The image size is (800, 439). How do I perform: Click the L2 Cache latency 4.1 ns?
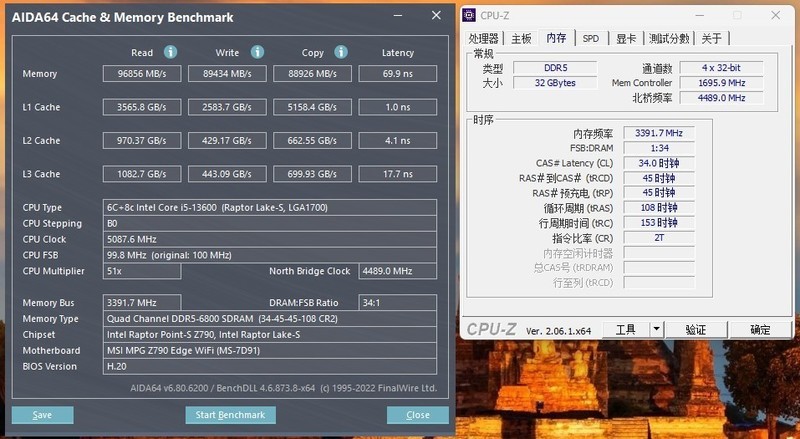pyautogui.click(x=397, y=140)
